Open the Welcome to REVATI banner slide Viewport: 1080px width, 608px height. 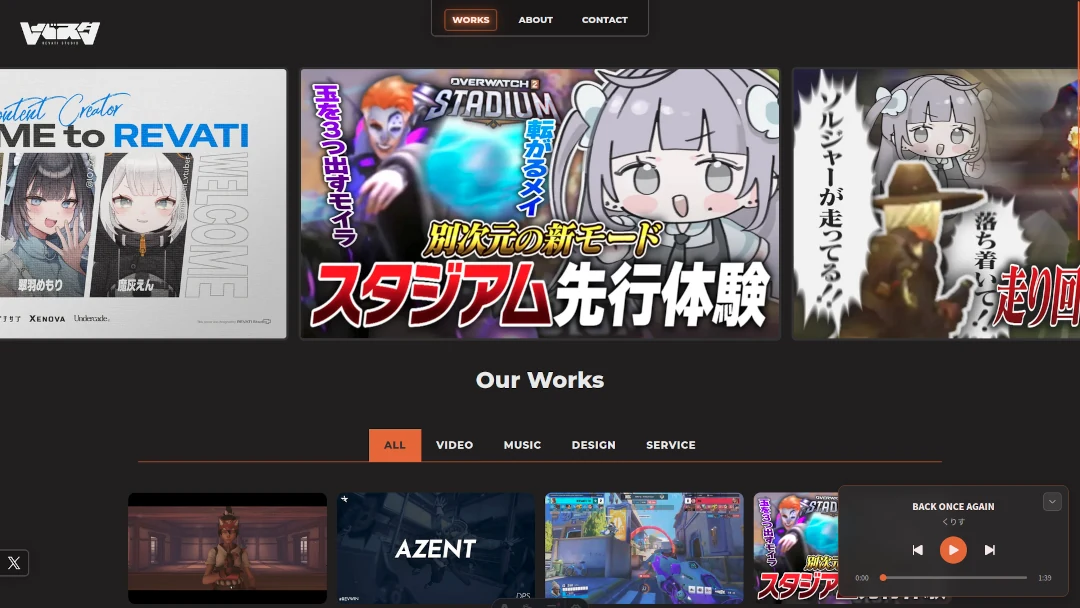[x=143, y=204]
